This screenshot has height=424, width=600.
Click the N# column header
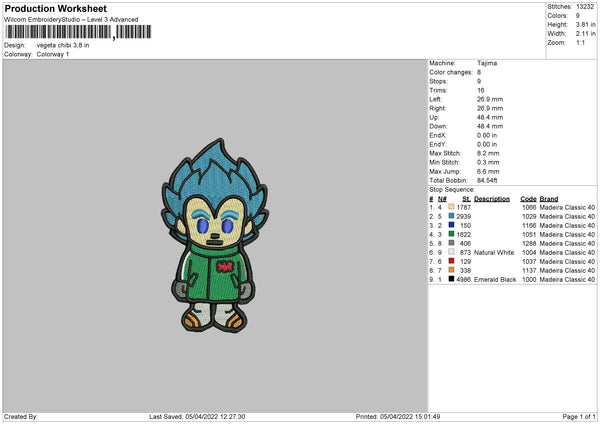pyautogui.click(x=442, y=199)
